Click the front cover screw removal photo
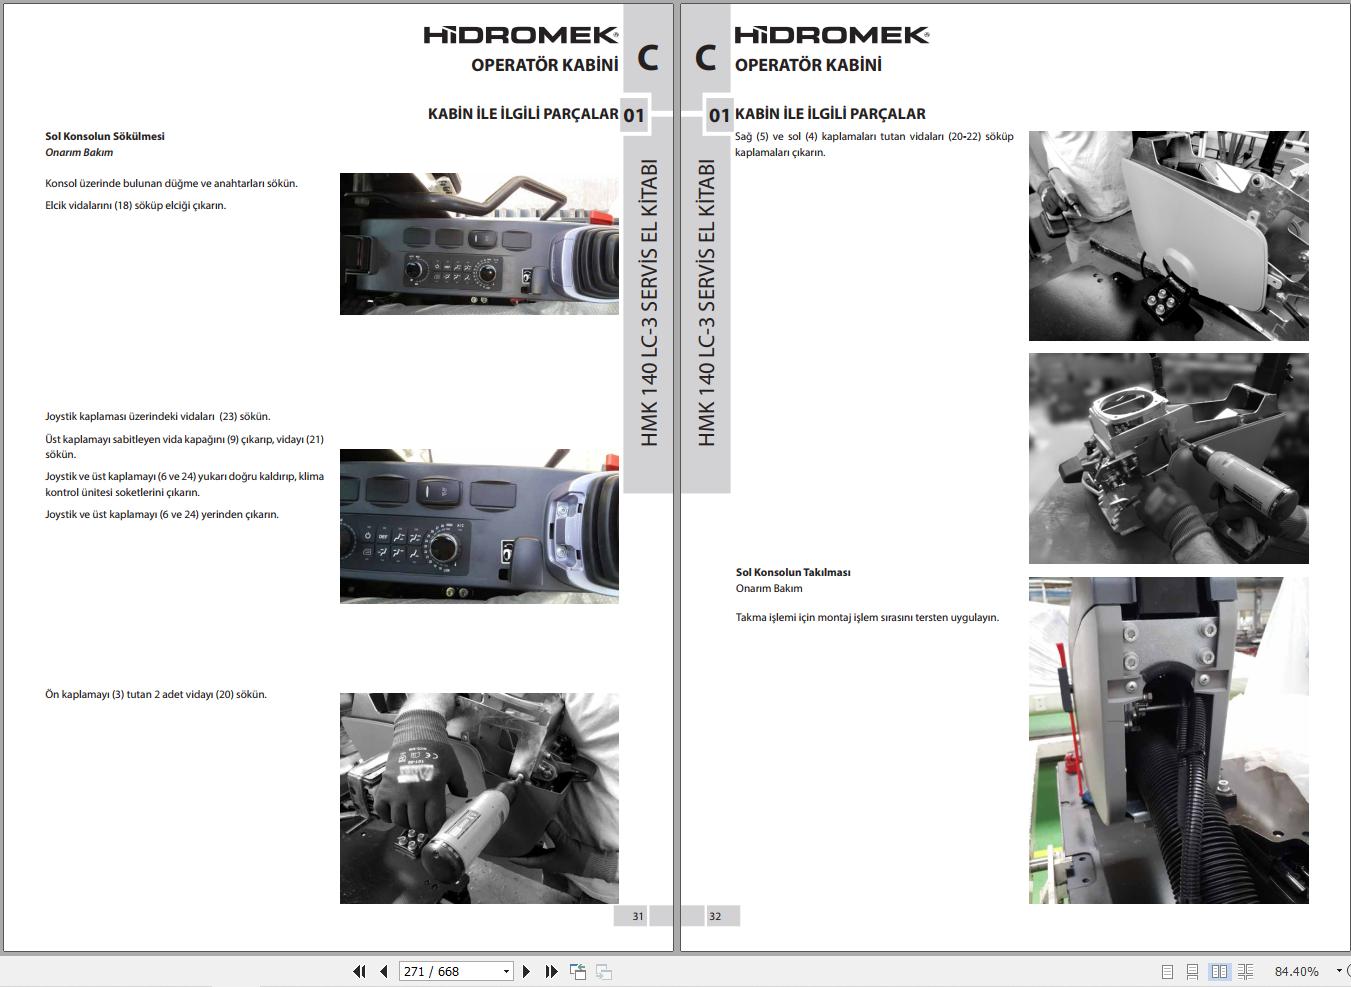The height and width of the screenshot is (987, 1351). (479, 798)
